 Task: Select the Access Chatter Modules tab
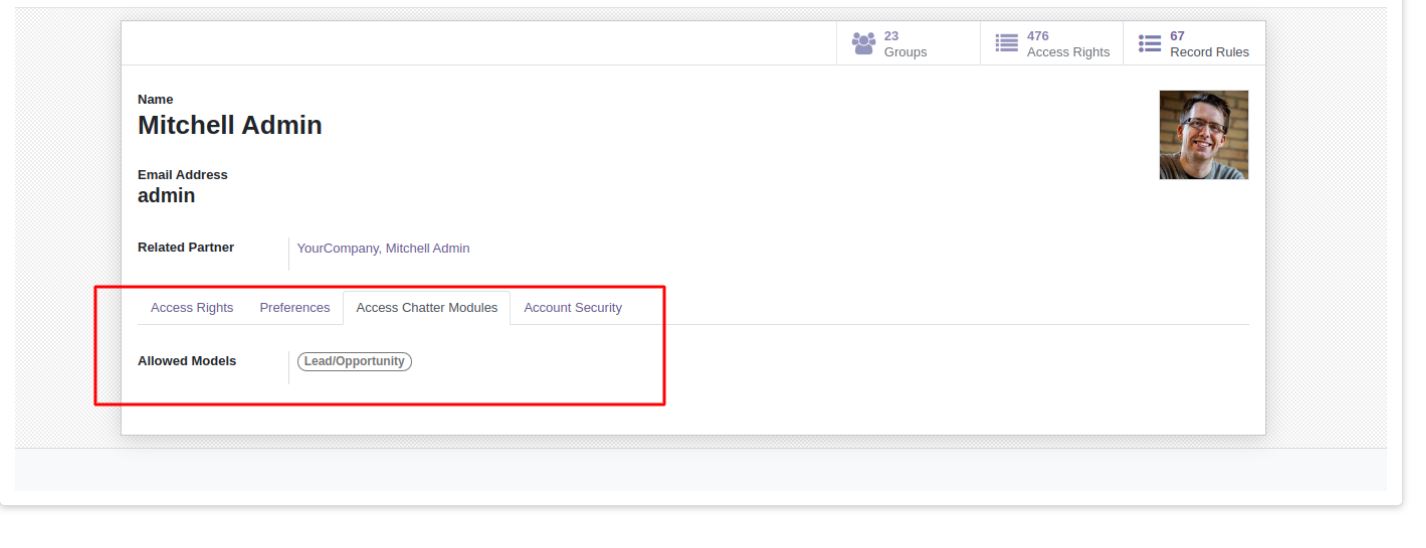tap(427, 308)
